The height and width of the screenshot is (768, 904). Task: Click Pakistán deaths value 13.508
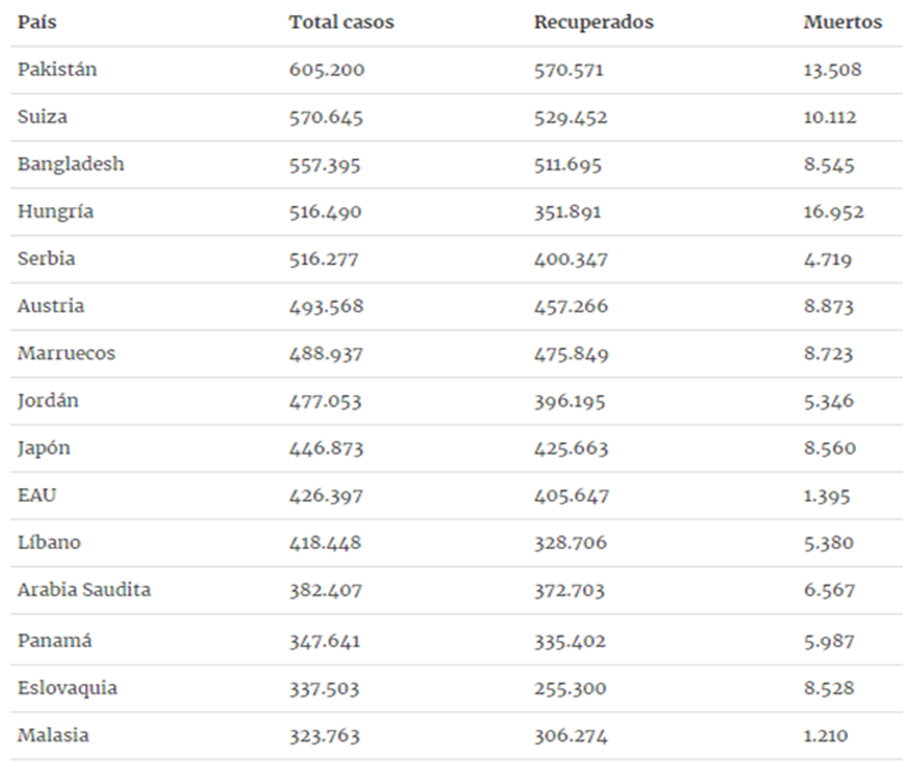[833, 69]
